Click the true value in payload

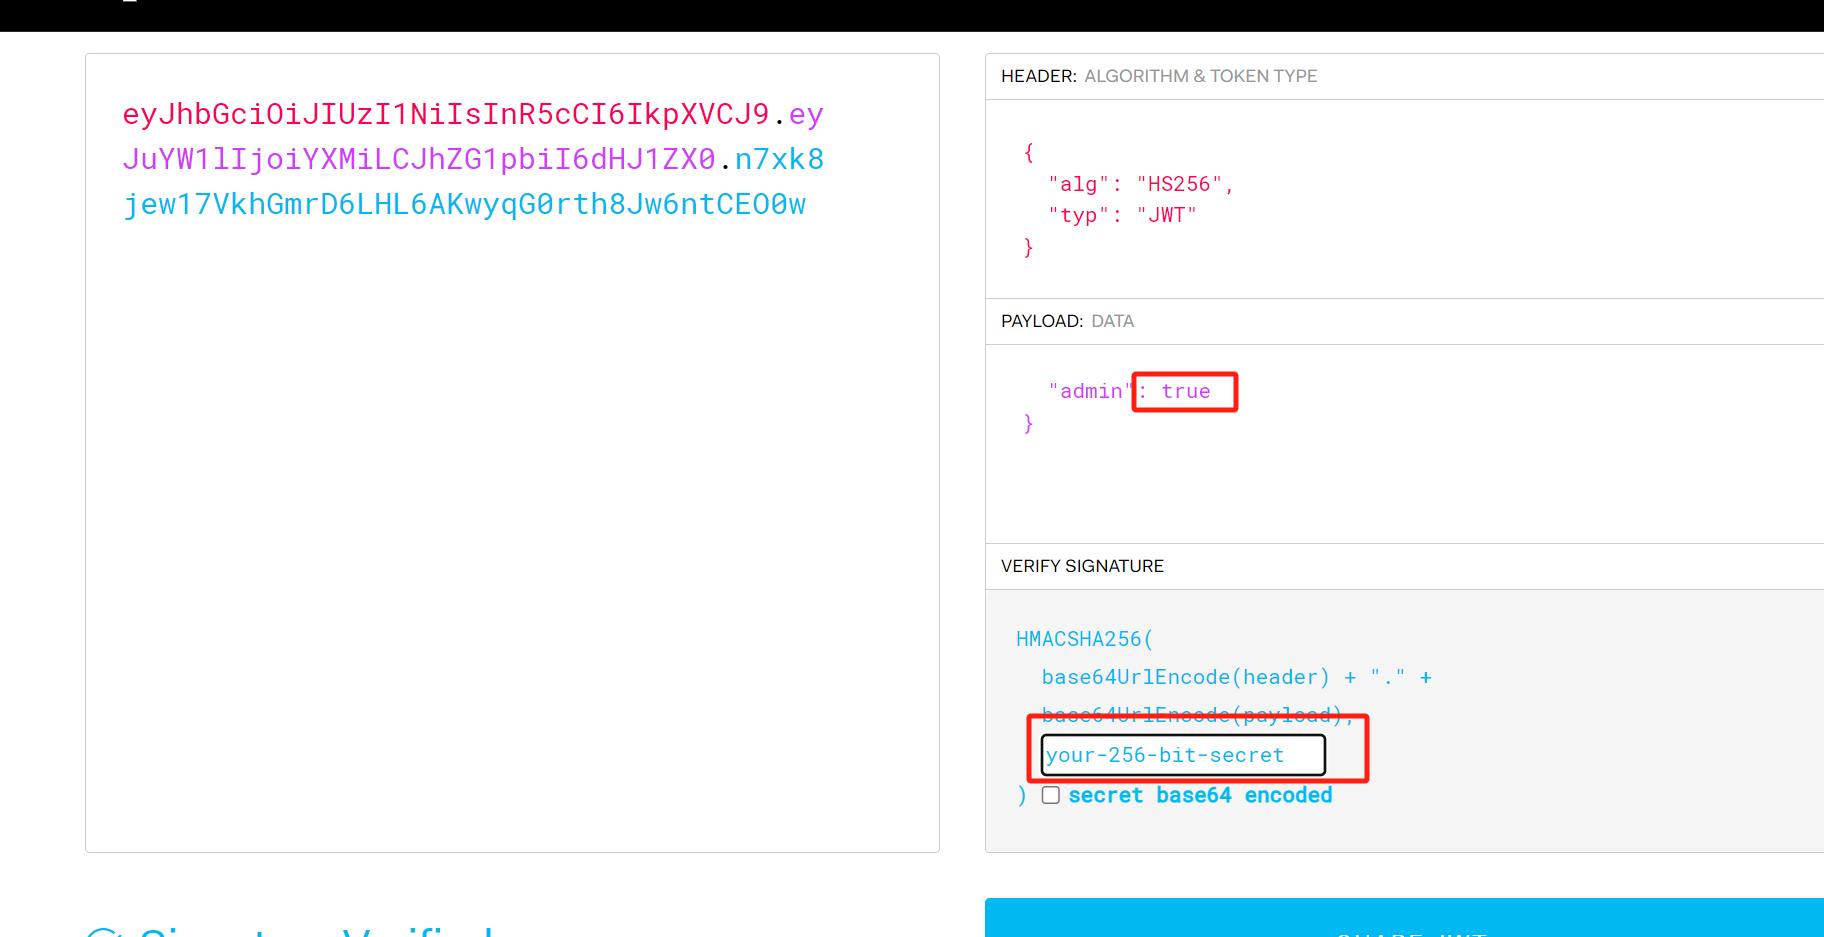point(1186,391)
